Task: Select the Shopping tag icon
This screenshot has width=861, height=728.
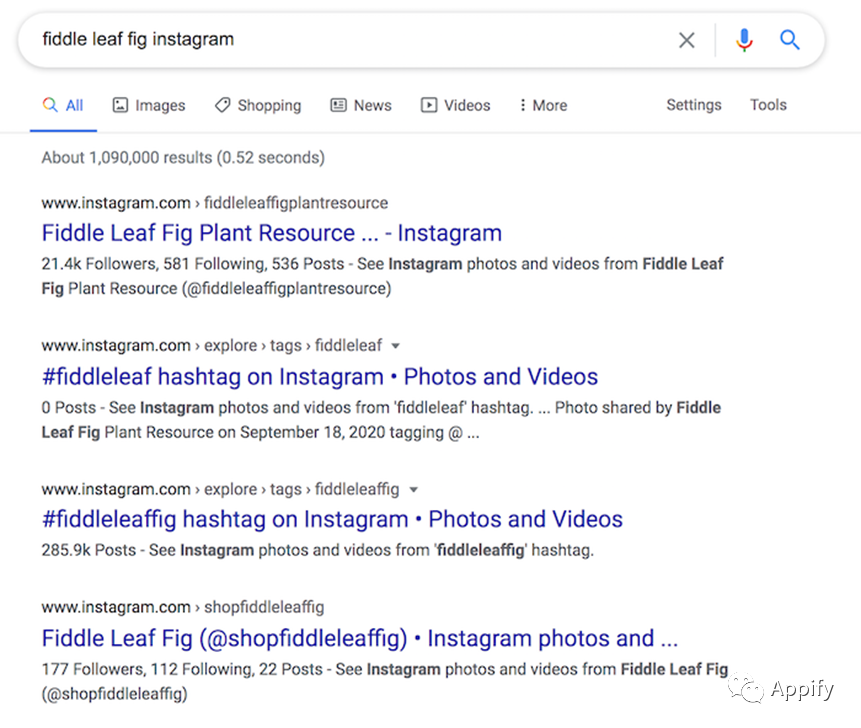Action: point(222,105)
